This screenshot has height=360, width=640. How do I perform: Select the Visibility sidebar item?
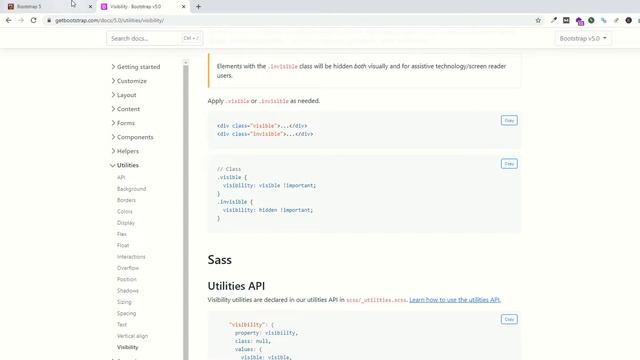(x=127, y=347)
